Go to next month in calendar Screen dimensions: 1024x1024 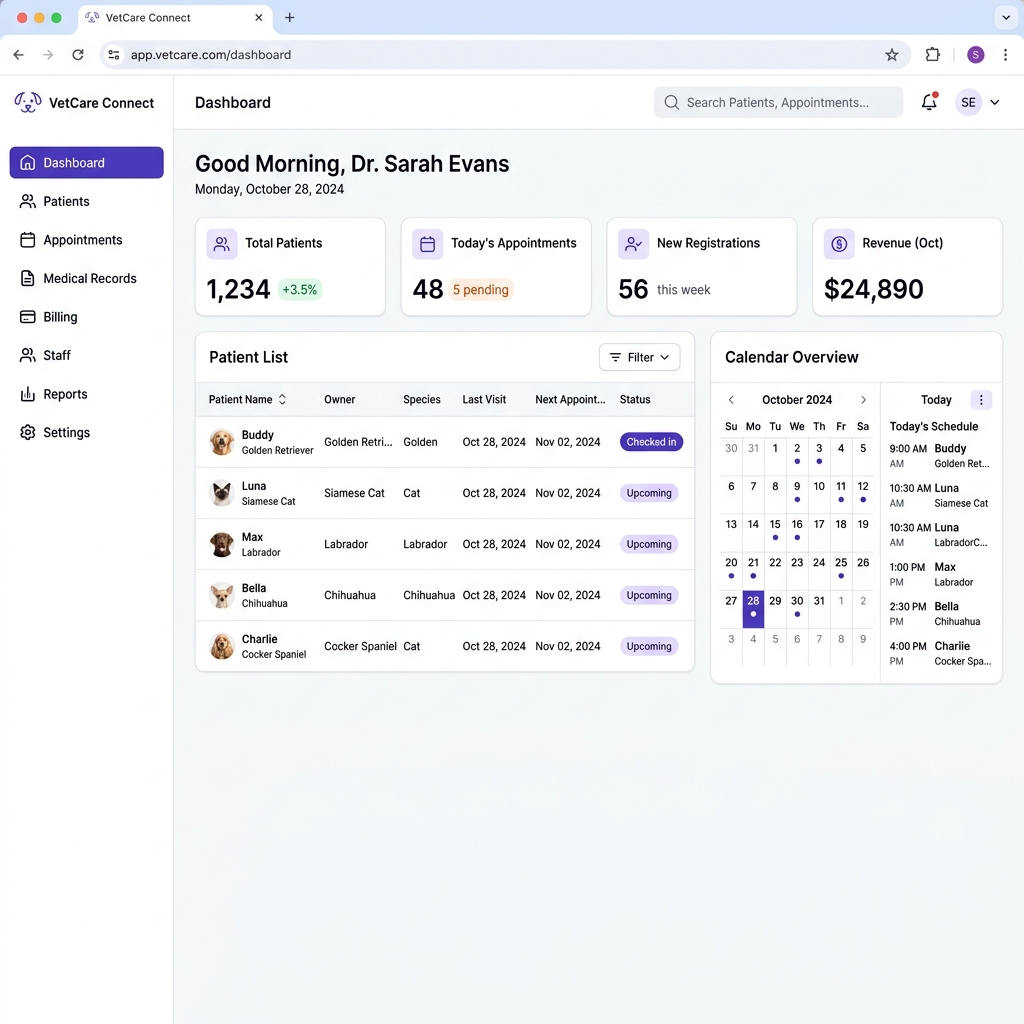pyautogui.click(x=864, y=400)
